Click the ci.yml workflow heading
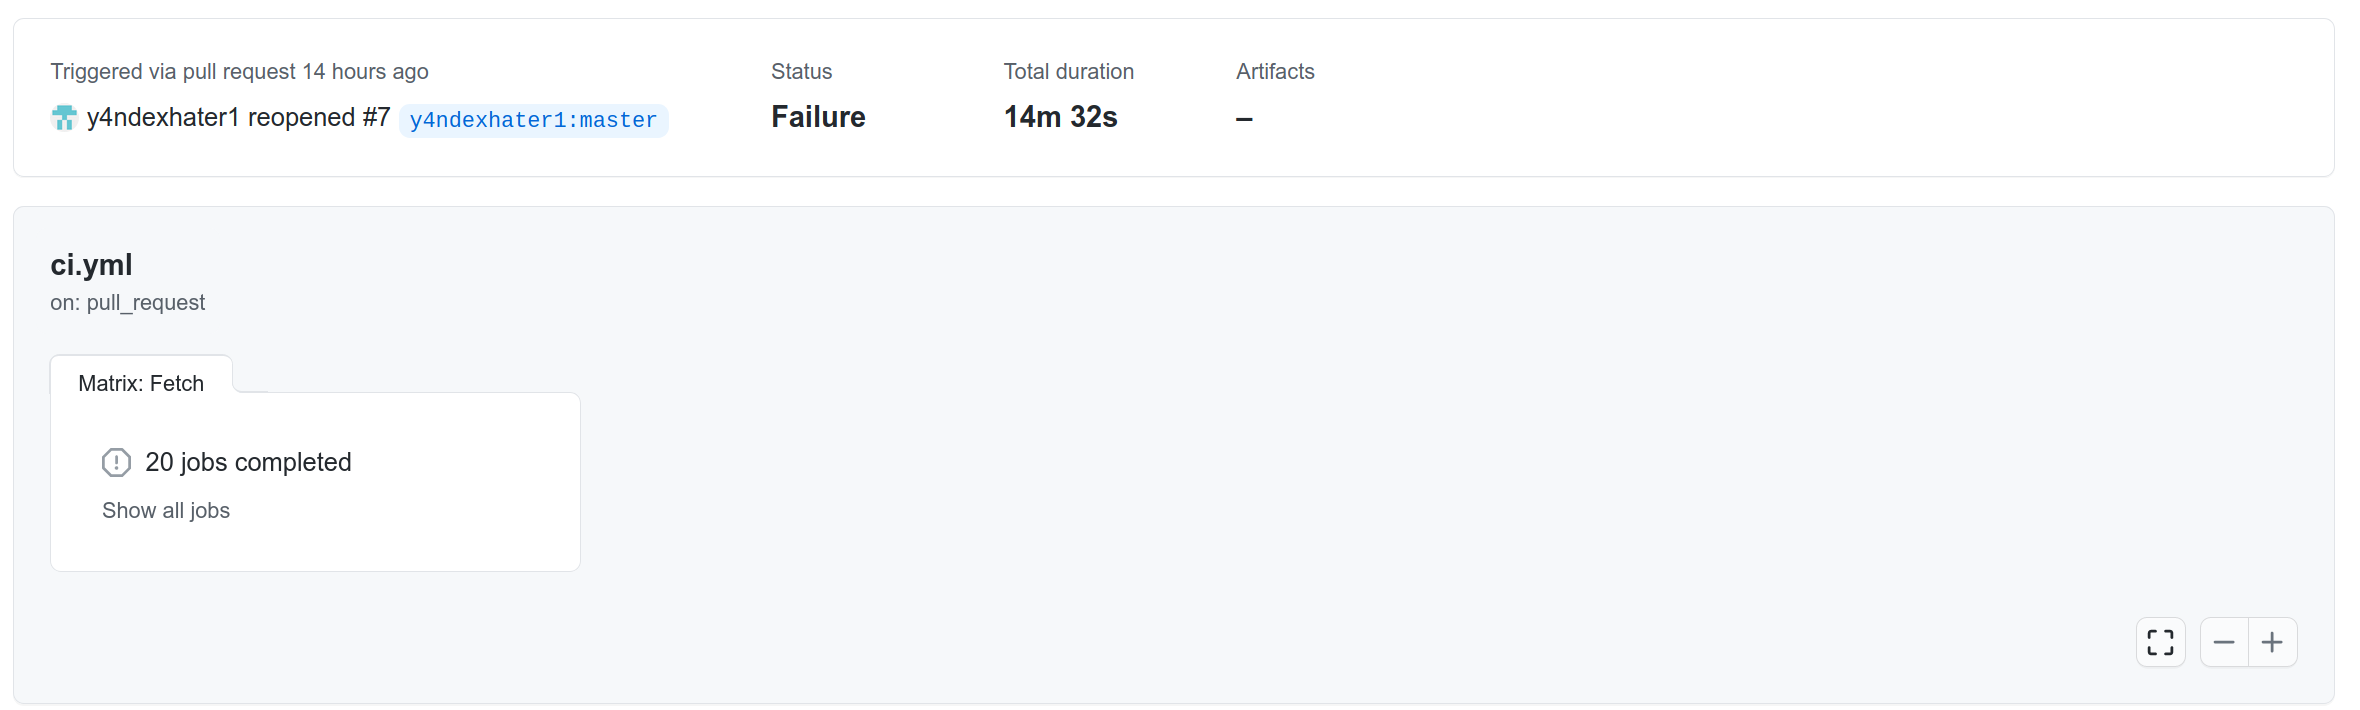This screenshot has width=2360, height=710. 91,264
